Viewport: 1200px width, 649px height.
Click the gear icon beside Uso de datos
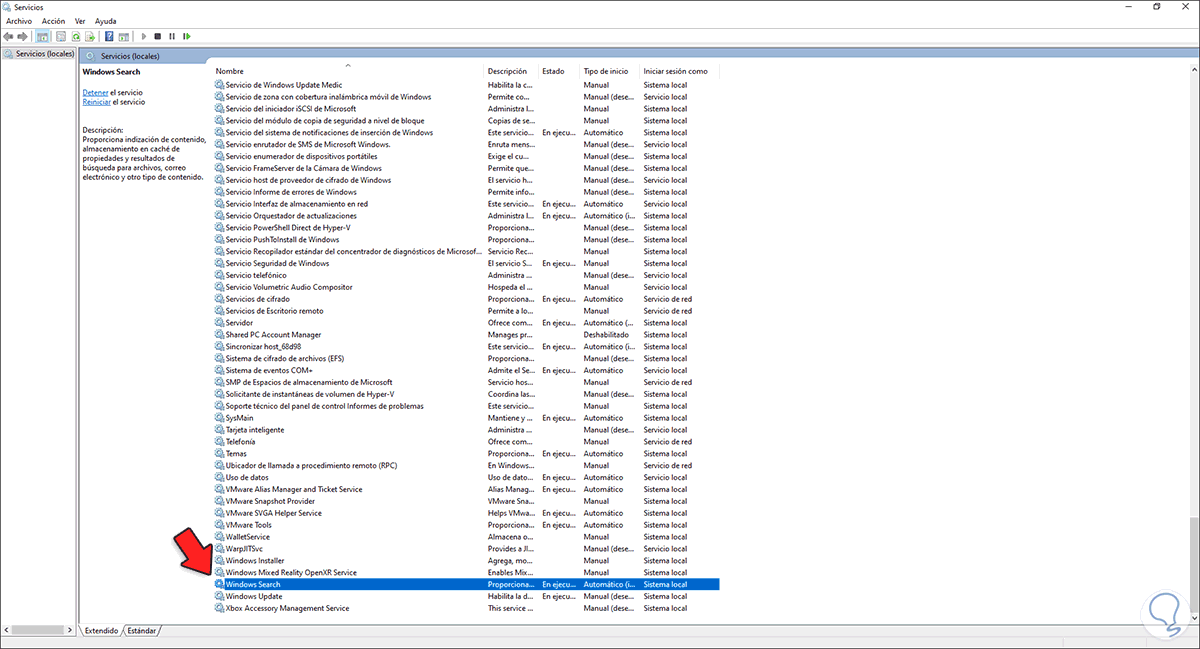(x=220, y=477)
